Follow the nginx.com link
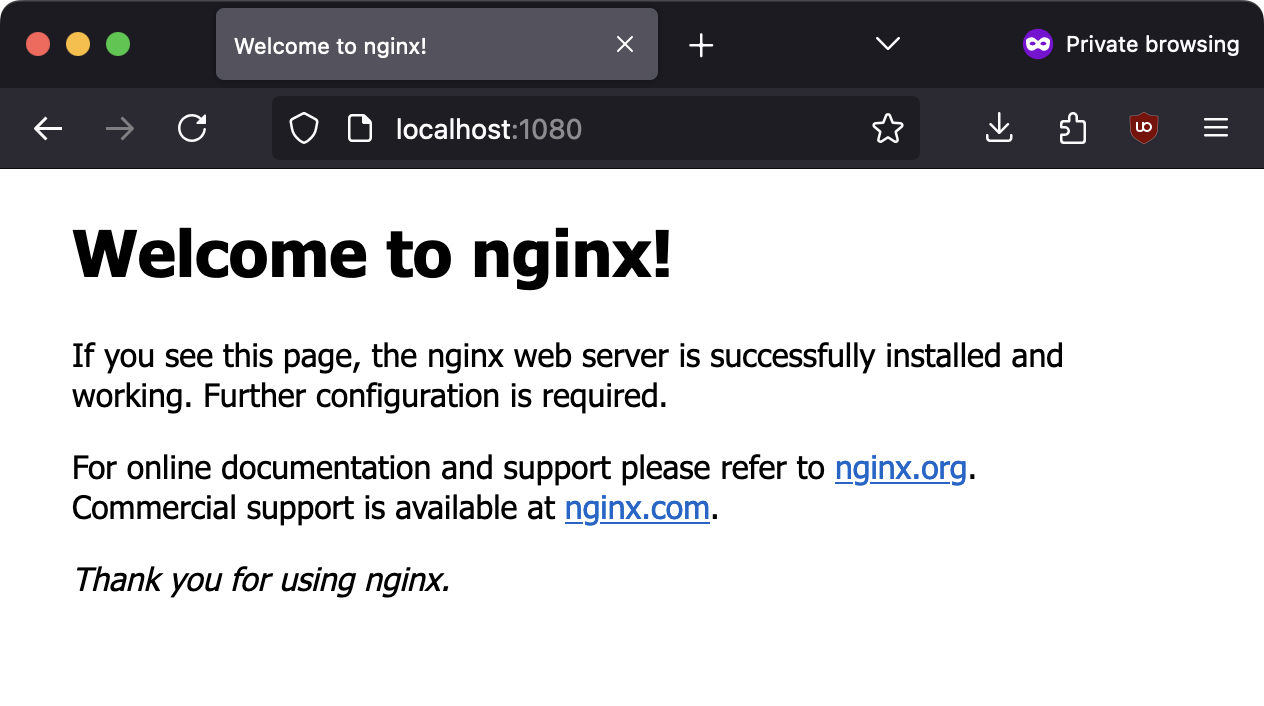The height and width of the screenshot is (706, 1264). 637,508
